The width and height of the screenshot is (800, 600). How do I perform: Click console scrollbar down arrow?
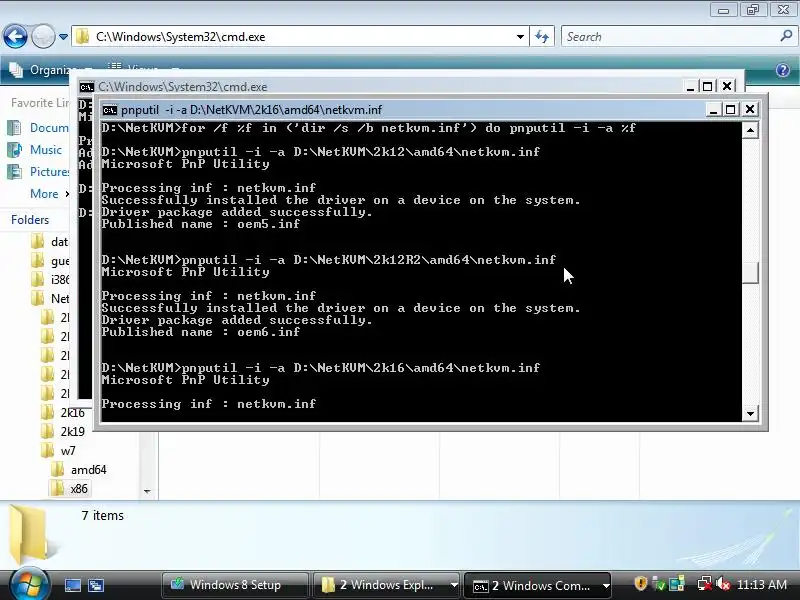click(x=750, y=414)
